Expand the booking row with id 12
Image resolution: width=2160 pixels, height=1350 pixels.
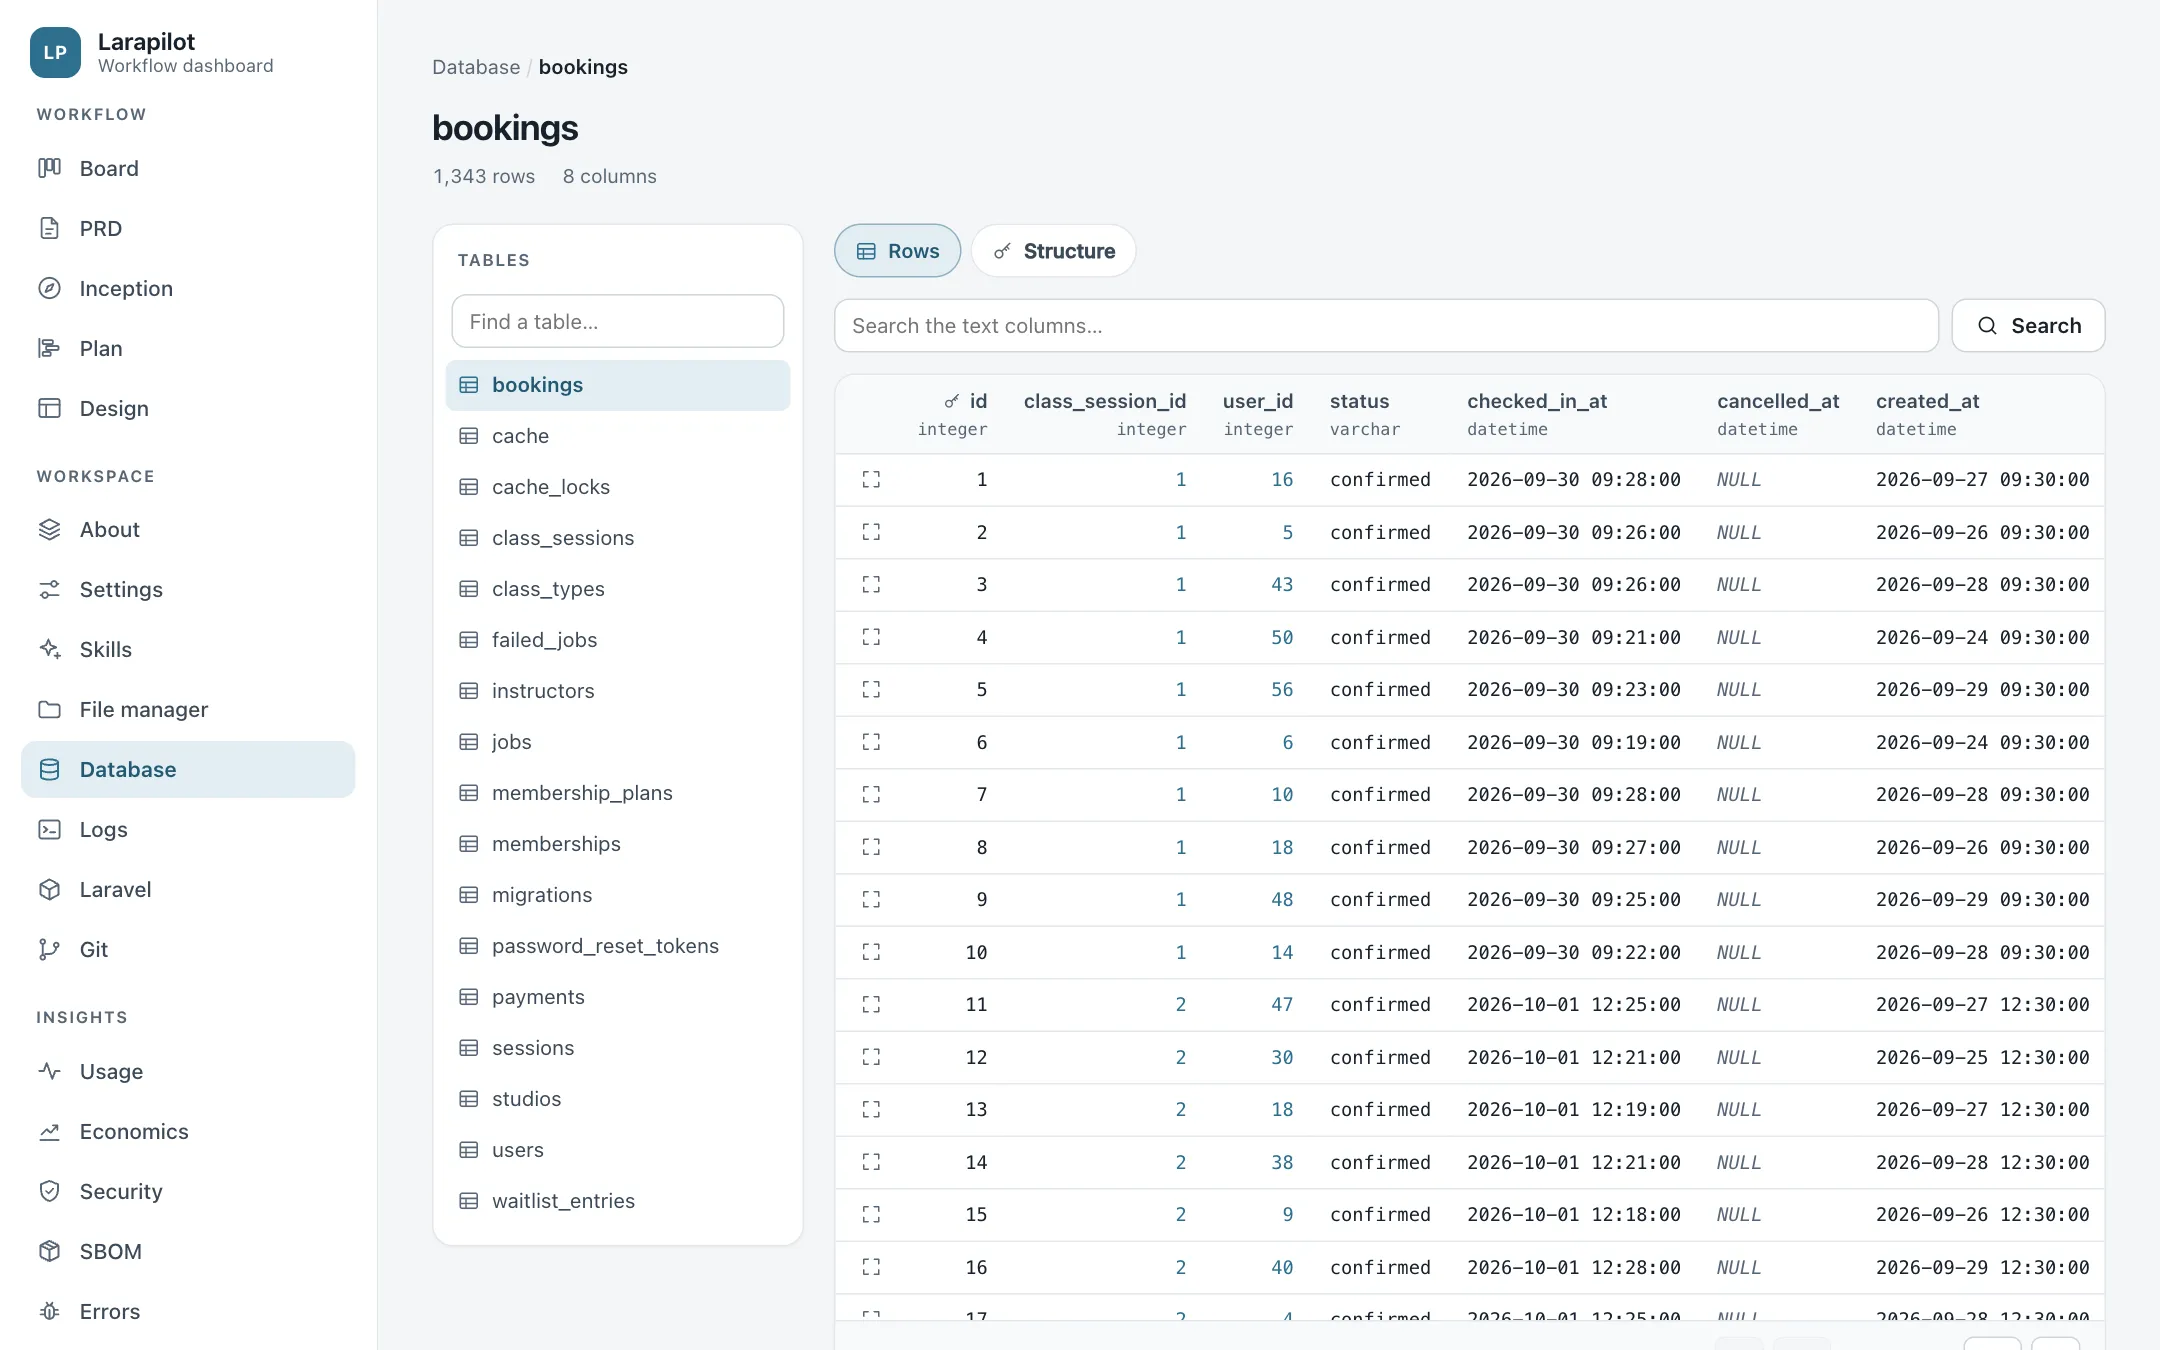pyautogui.click(x=871, y=1057)
